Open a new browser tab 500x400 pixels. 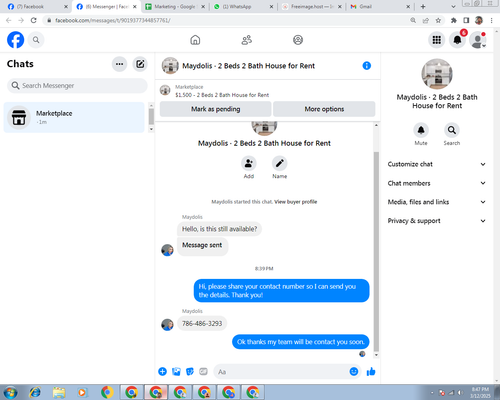pyautogui.click(x=423, y=7)
